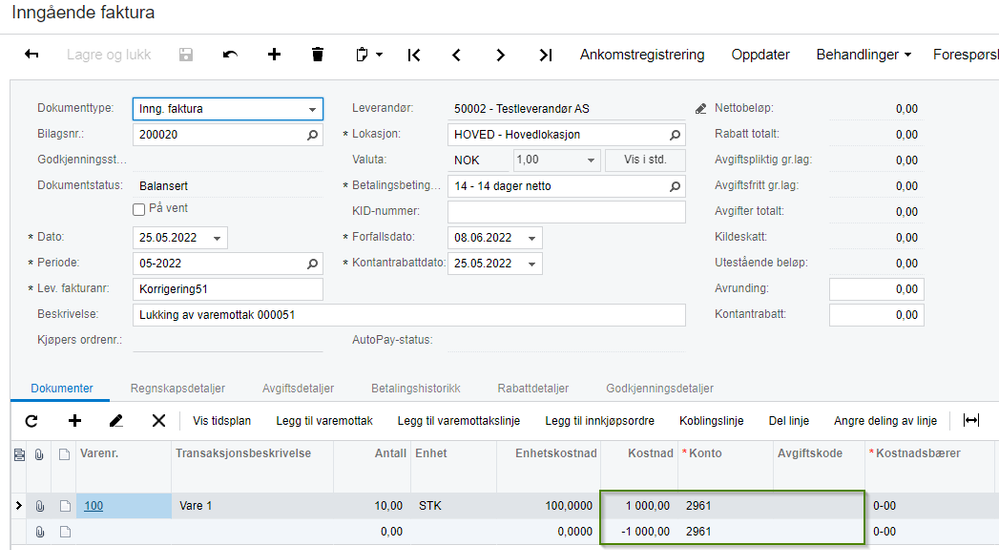Add a new document with plus icon
The image size is (999, 550).
[x=274, y=55]
